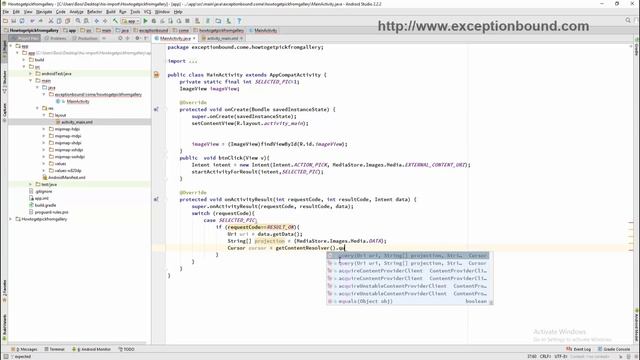The image size is (640, 360).
Task: Click the Help question mark icon
Action: (239, 21)
